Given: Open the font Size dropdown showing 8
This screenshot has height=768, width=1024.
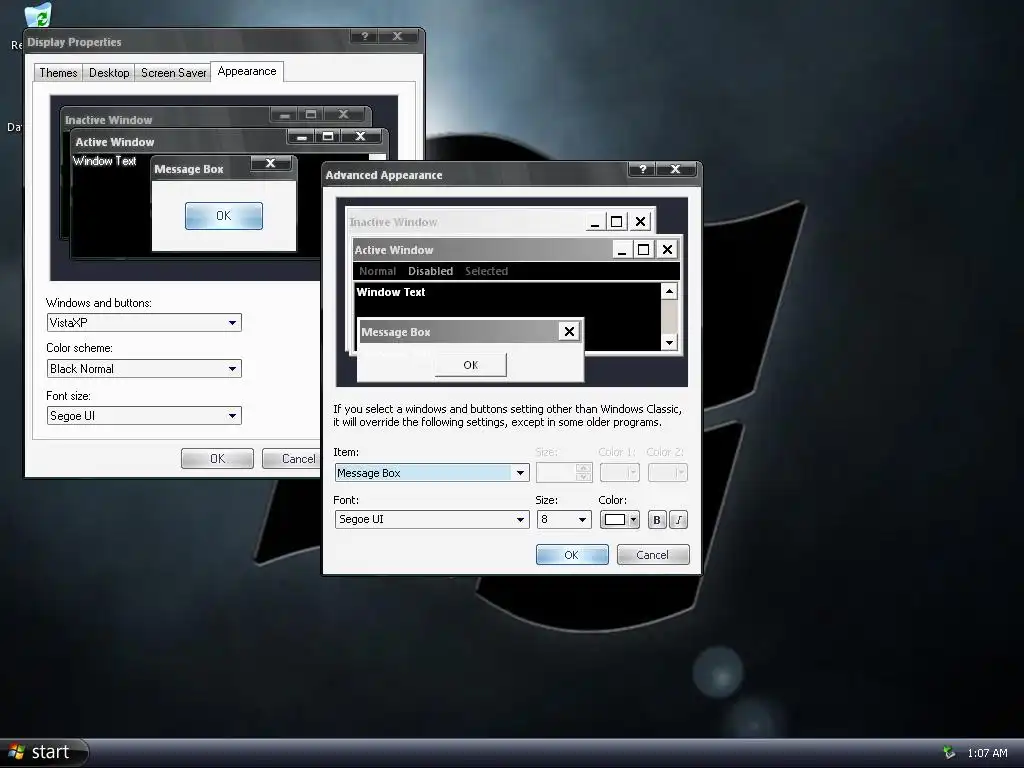Looking at the screenshot, I should point(564,519).
